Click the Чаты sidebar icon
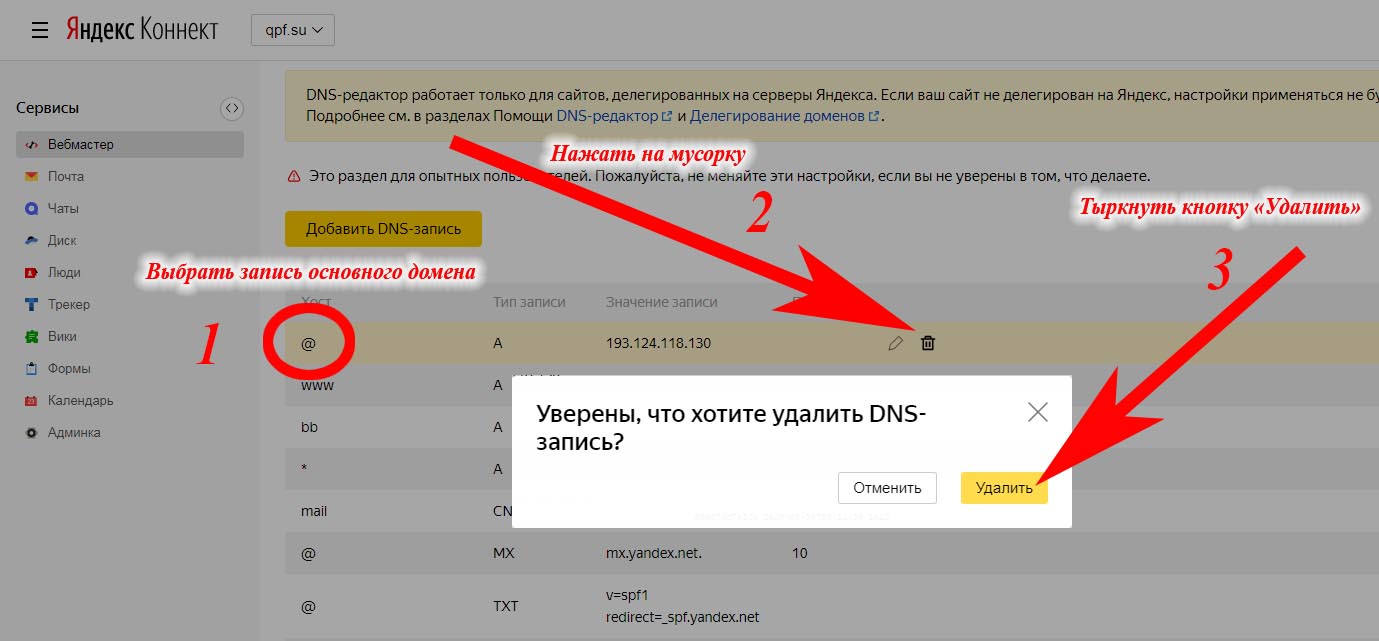The image size is (1379, 641). click(31, 208)
